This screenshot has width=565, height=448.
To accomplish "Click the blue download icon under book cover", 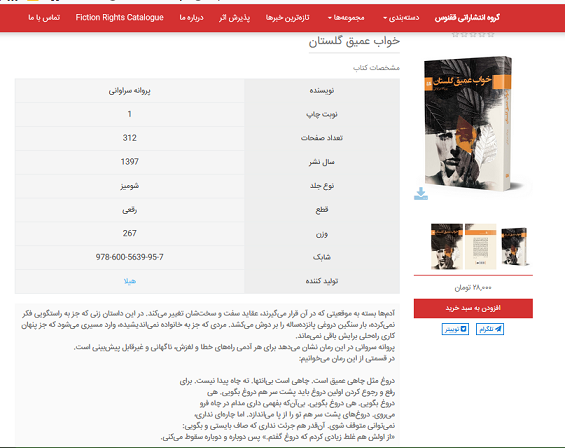I will (421, 194).
